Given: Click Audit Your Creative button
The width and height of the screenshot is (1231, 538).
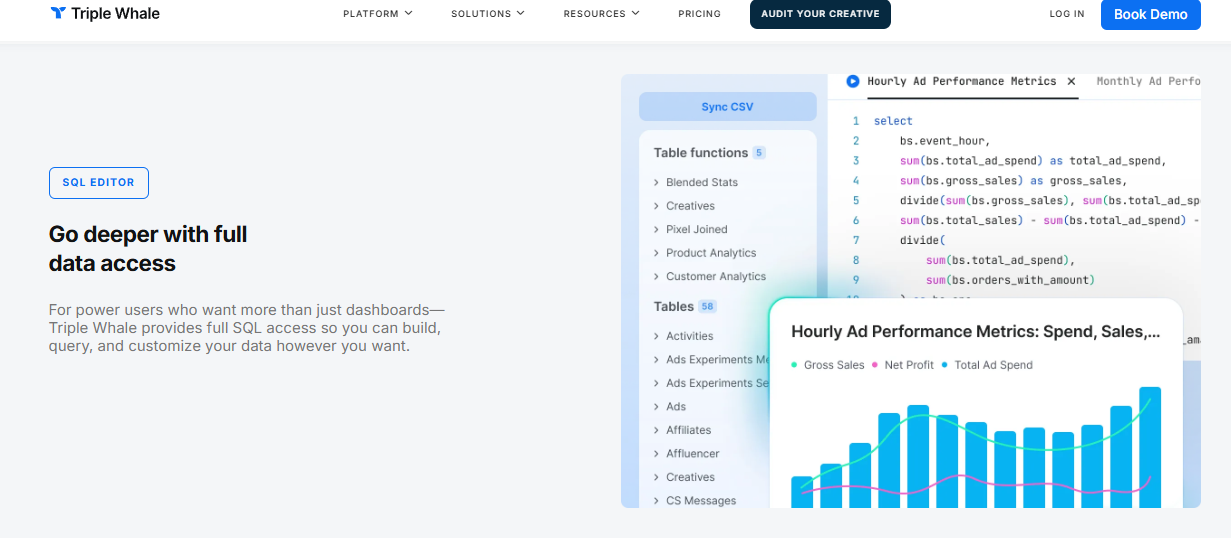Looking at the screenshot, I should click(820, 14).
